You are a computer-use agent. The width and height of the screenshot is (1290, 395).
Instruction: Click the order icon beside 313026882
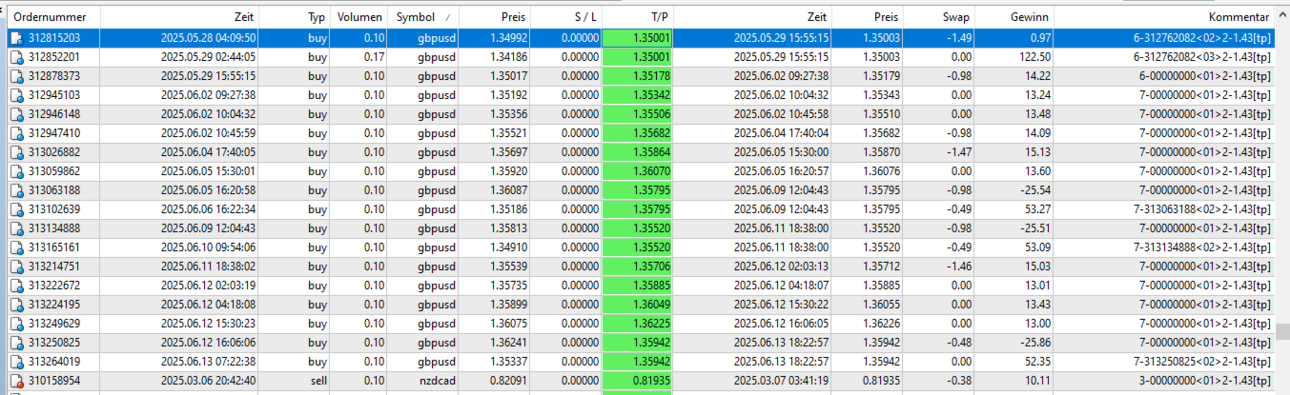(16, 152)
